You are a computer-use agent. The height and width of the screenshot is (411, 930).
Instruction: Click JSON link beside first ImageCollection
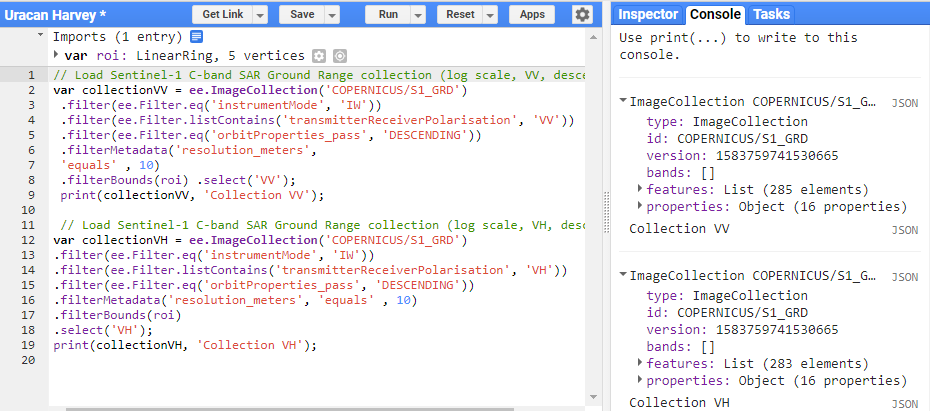(x=904, y=103)
